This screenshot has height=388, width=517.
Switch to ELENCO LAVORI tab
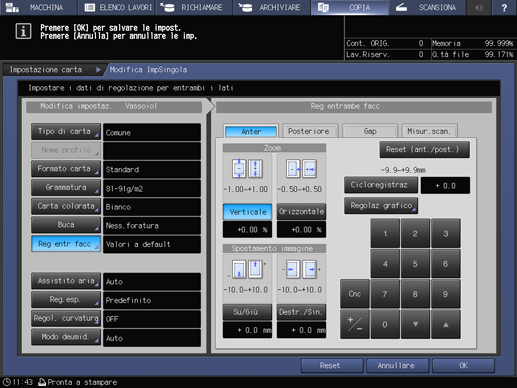pos(116,7)
